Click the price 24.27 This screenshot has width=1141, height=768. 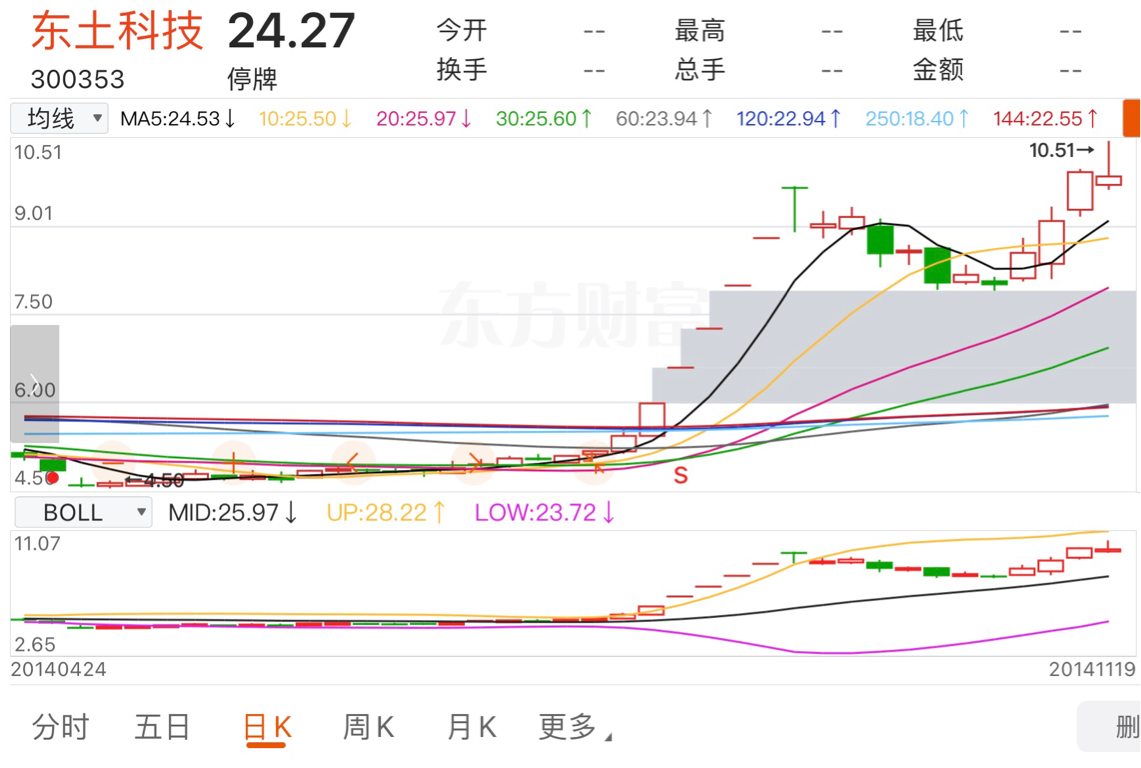click(x=291, y=31)
